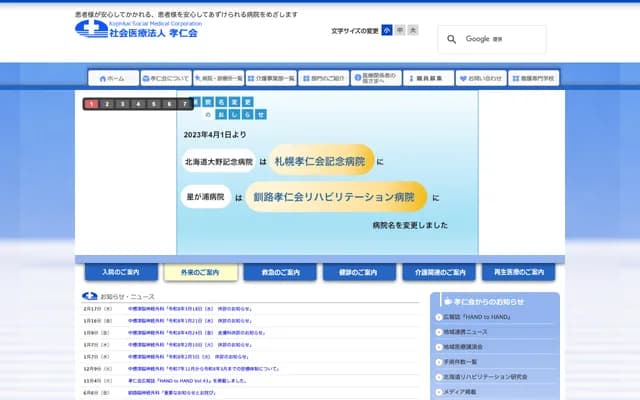This screenshot has width=640, height=400.
Task: Open the 再生医療のご案内 page
Action: pos(518,272)
